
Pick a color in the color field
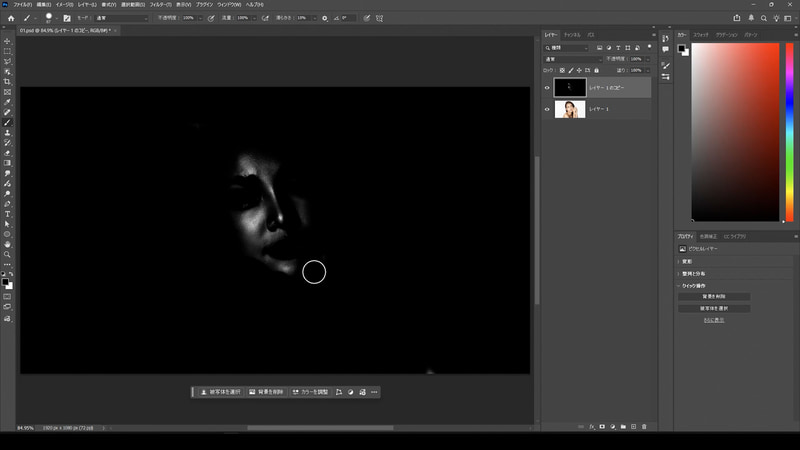tap(735, 132)
